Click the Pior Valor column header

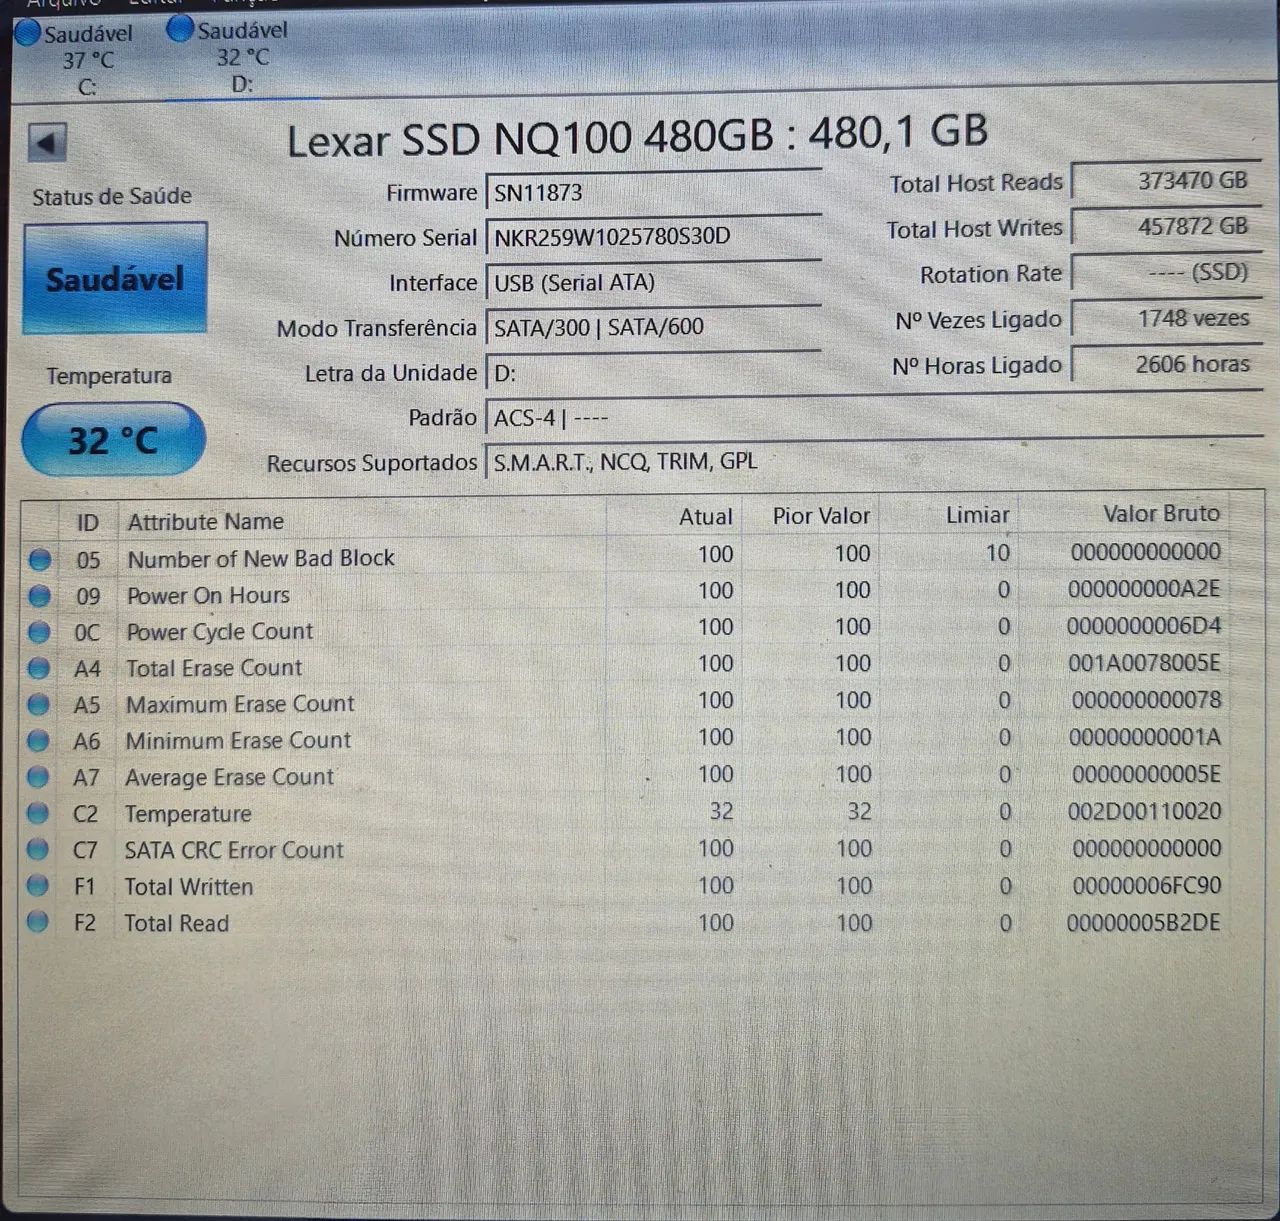821,516
